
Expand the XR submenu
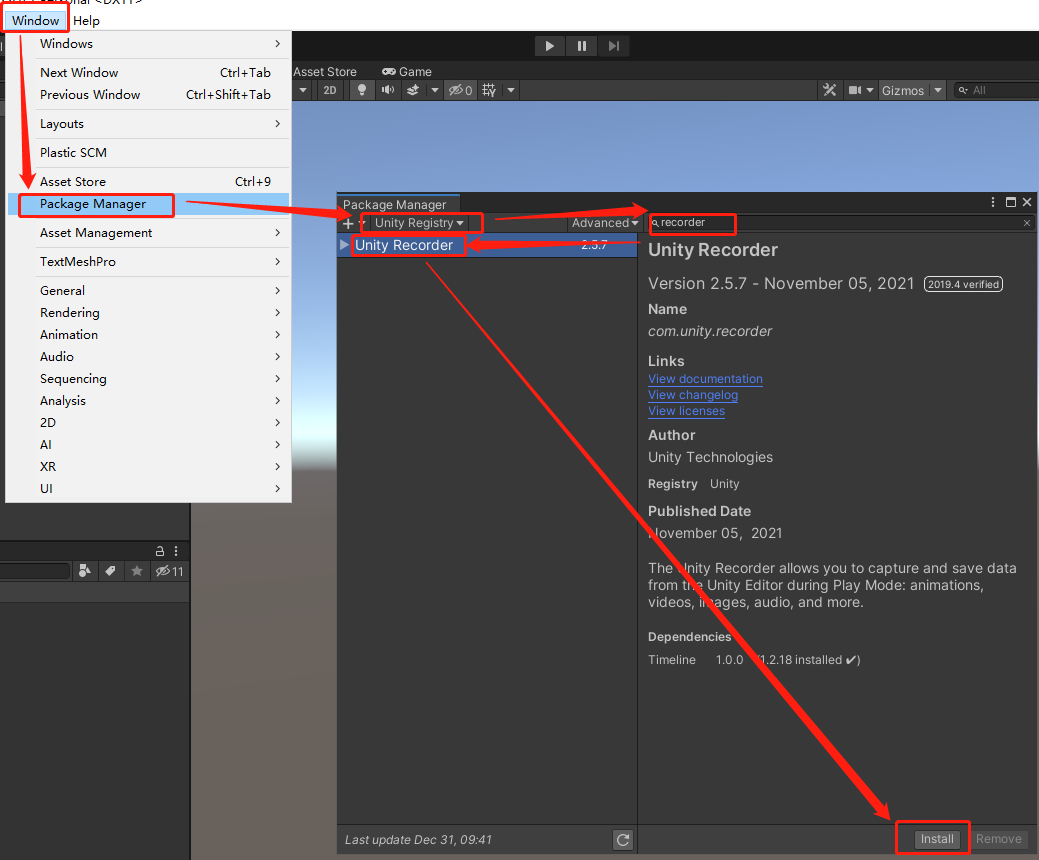[148, 466]
